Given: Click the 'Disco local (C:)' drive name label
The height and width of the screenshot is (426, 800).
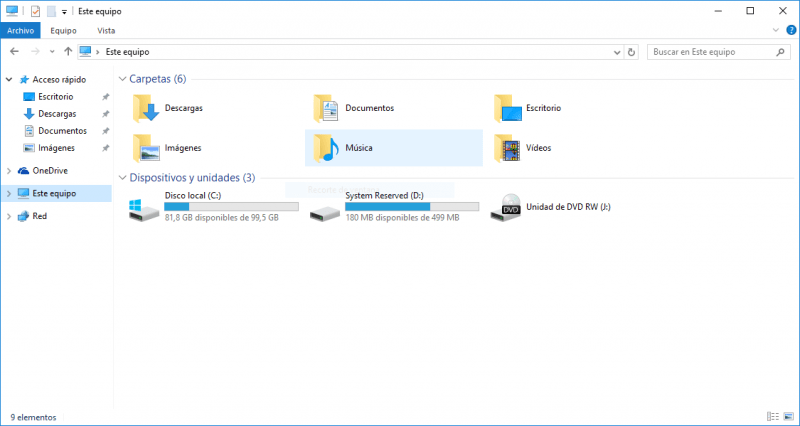Looking at the screenshot, I should pyautogui.click(x=193, y=195).
